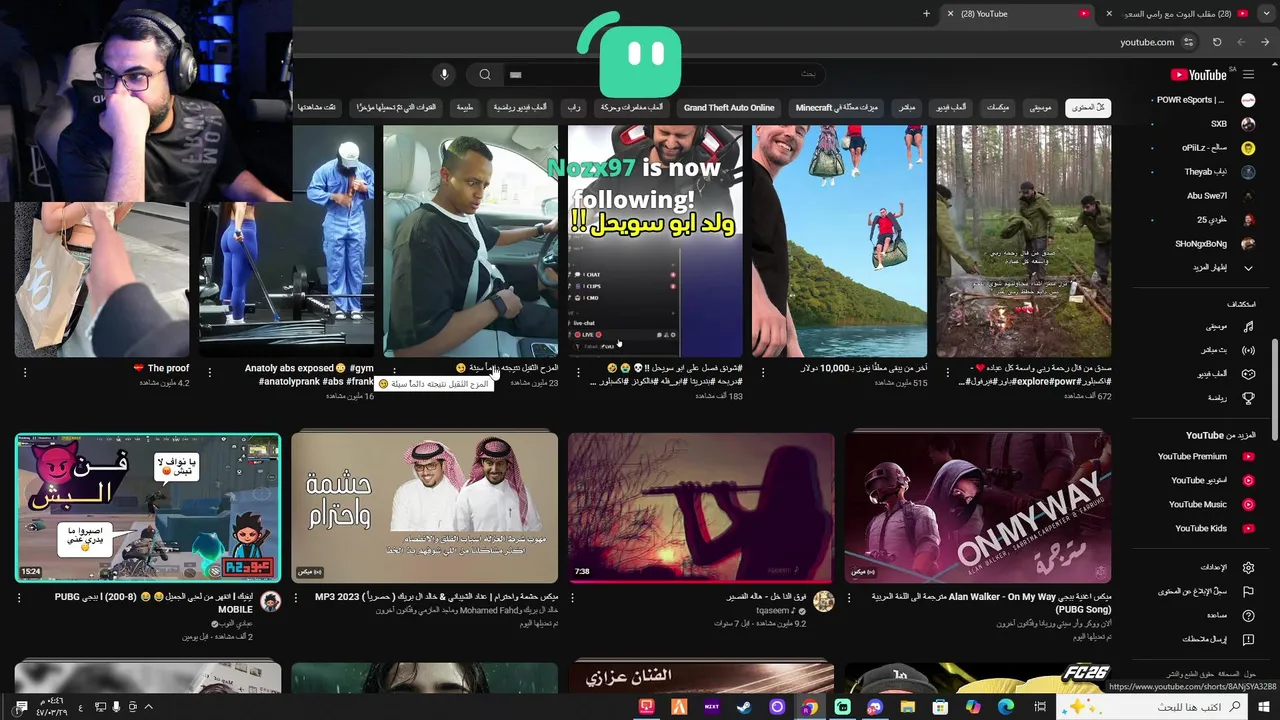Click the youtube.com address bar
The image size is (1280, 720).
pos(1147,42)
